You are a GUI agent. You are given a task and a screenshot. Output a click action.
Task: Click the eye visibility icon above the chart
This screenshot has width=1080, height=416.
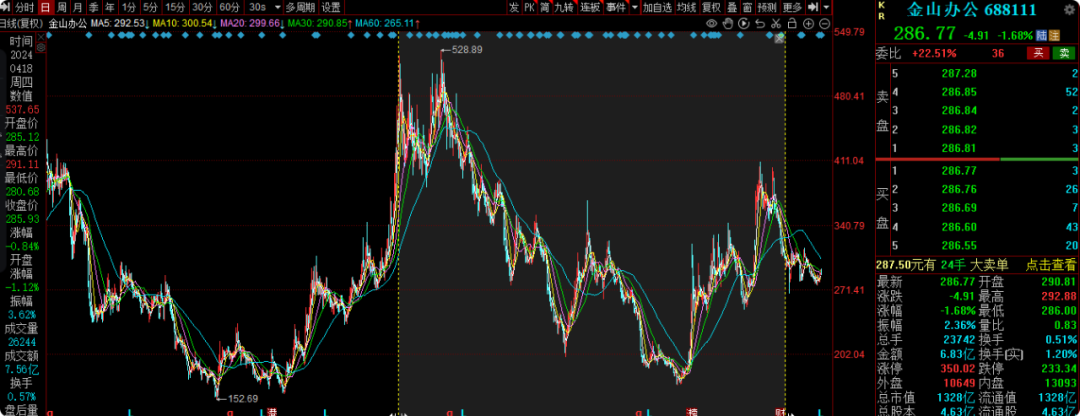(x=712, y=23)
